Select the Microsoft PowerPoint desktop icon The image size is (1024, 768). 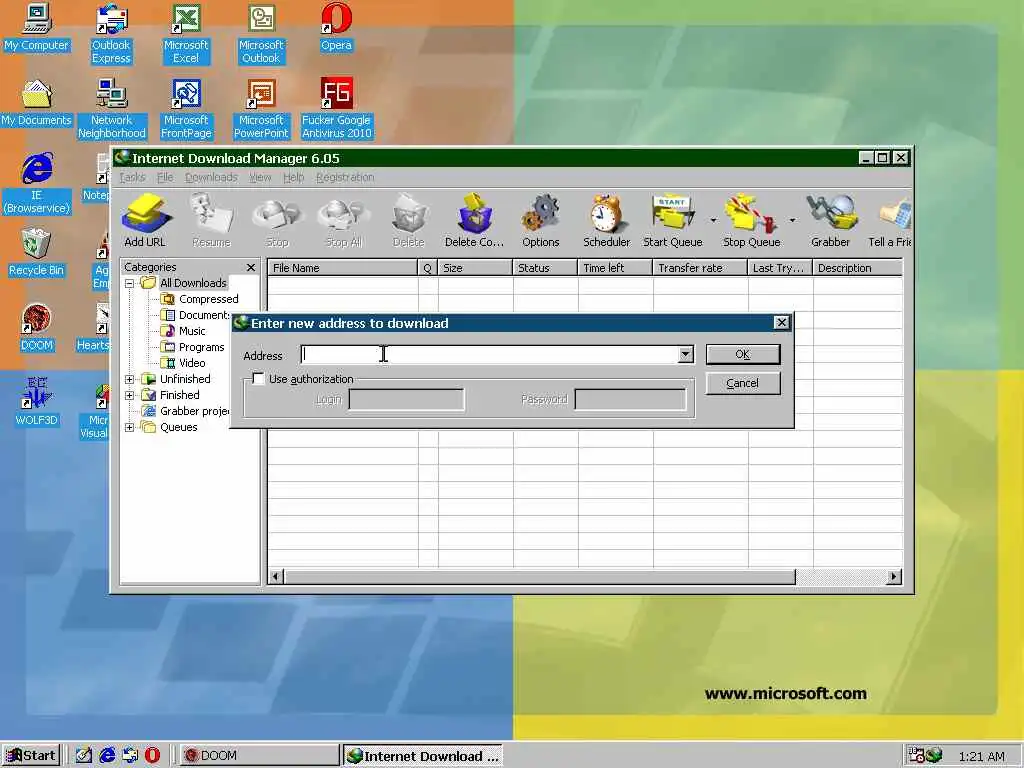[x=261, y=109]
